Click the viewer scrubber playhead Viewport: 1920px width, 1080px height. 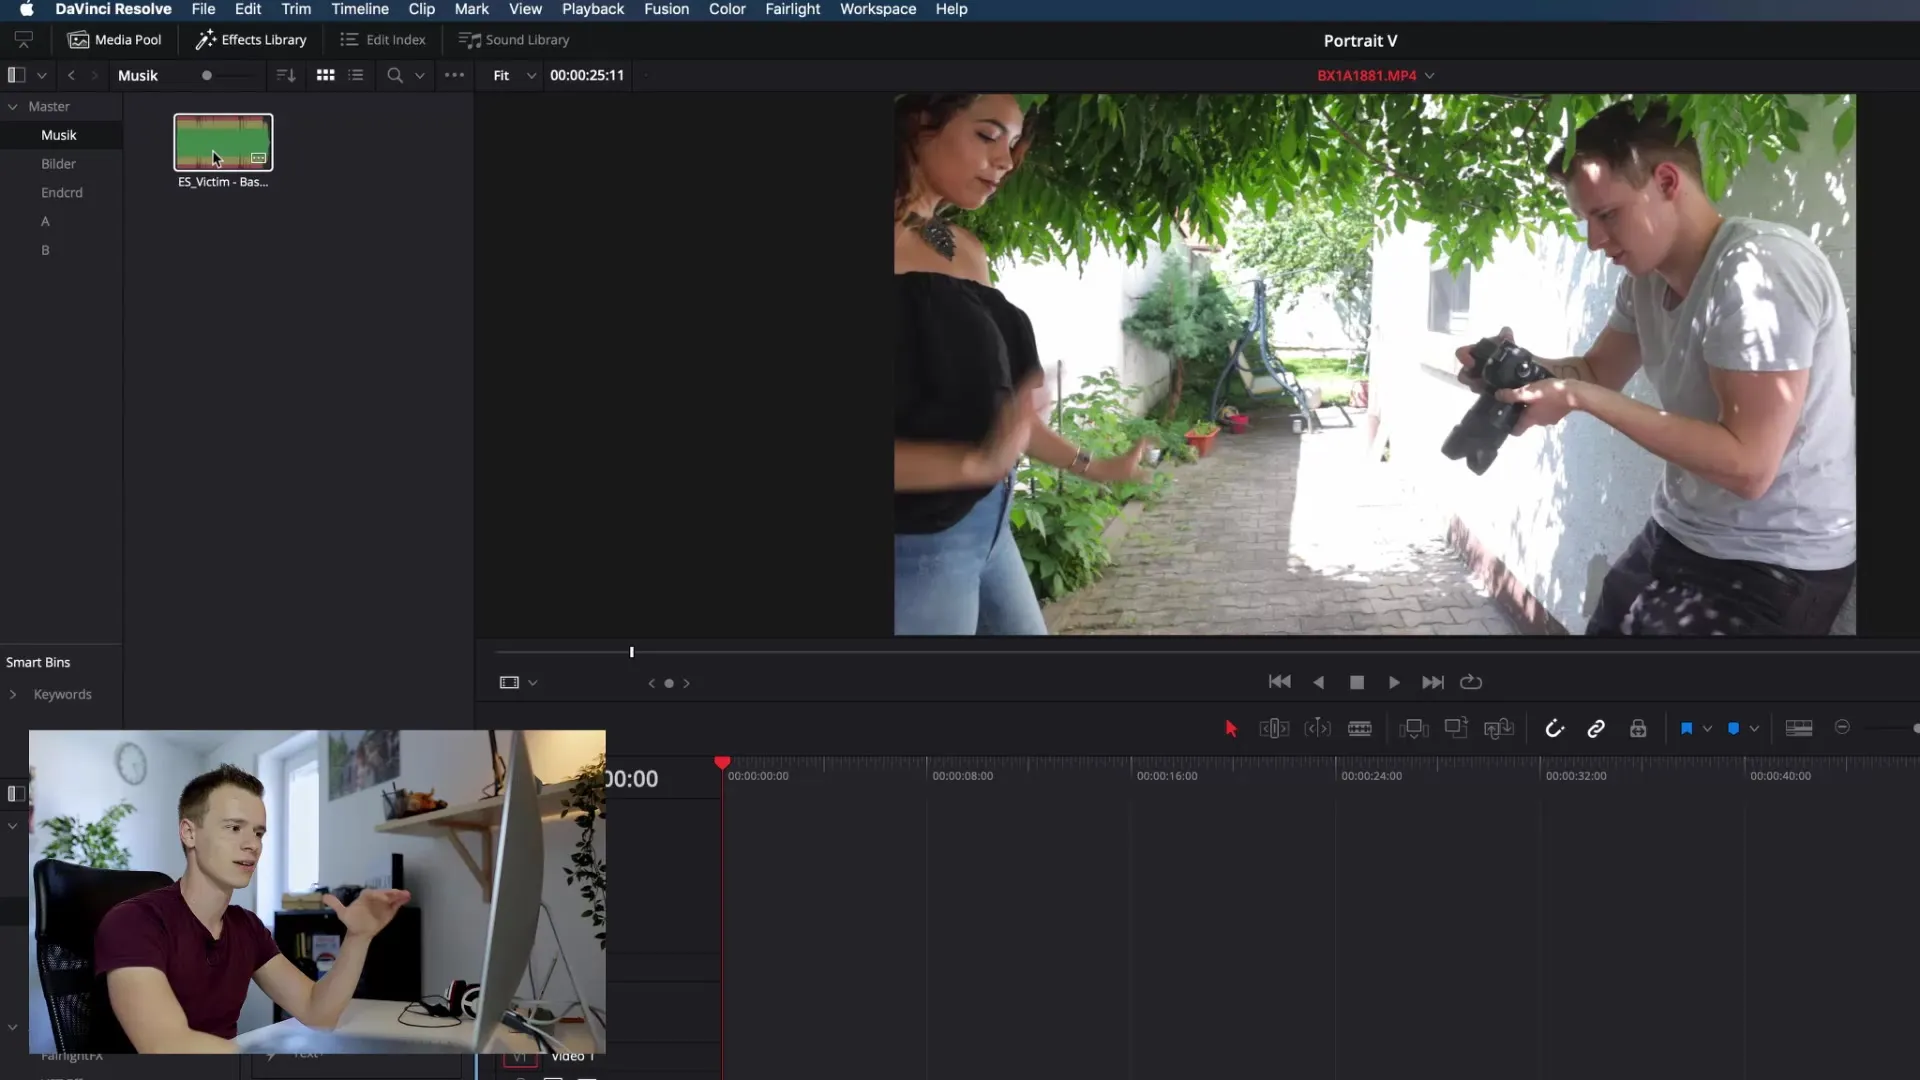631,652
